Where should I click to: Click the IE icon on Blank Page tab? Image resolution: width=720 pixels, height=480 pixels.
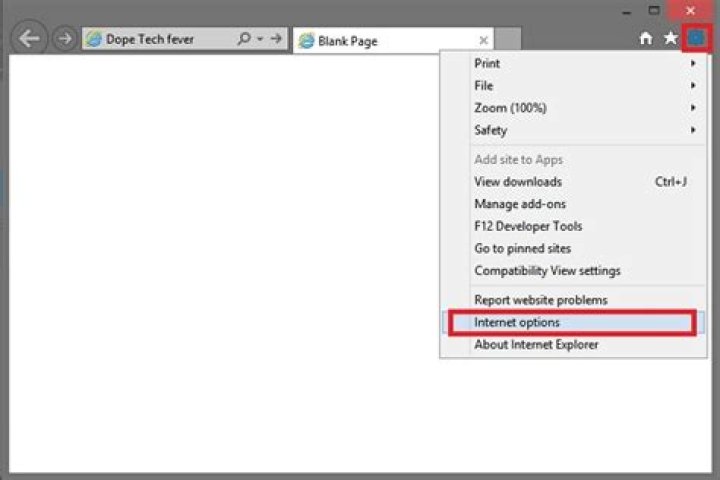click(x=306, y=41)
